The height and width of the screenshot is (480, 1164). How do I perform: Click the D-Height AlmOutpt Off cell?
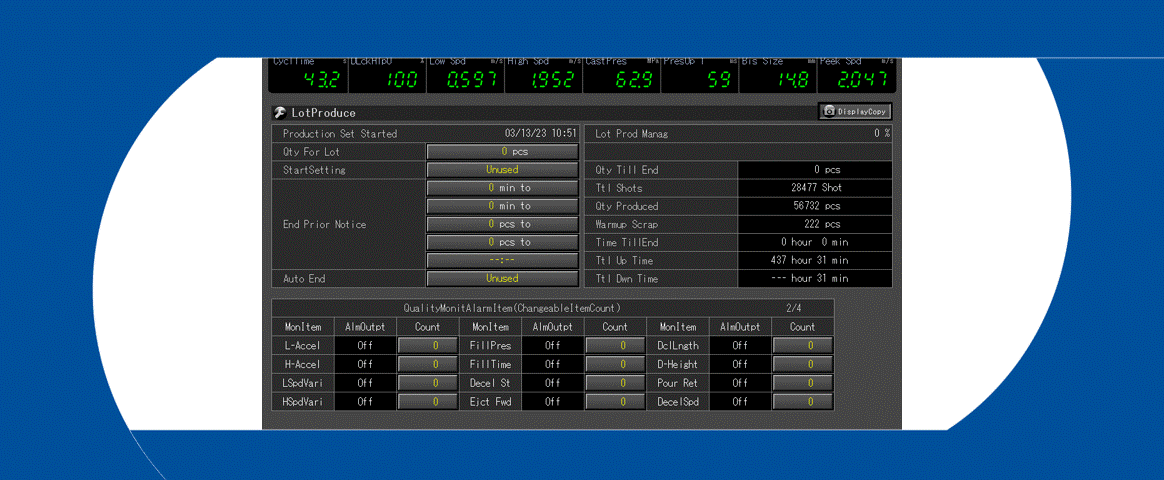pyautogui.click(x=740, y=364)
